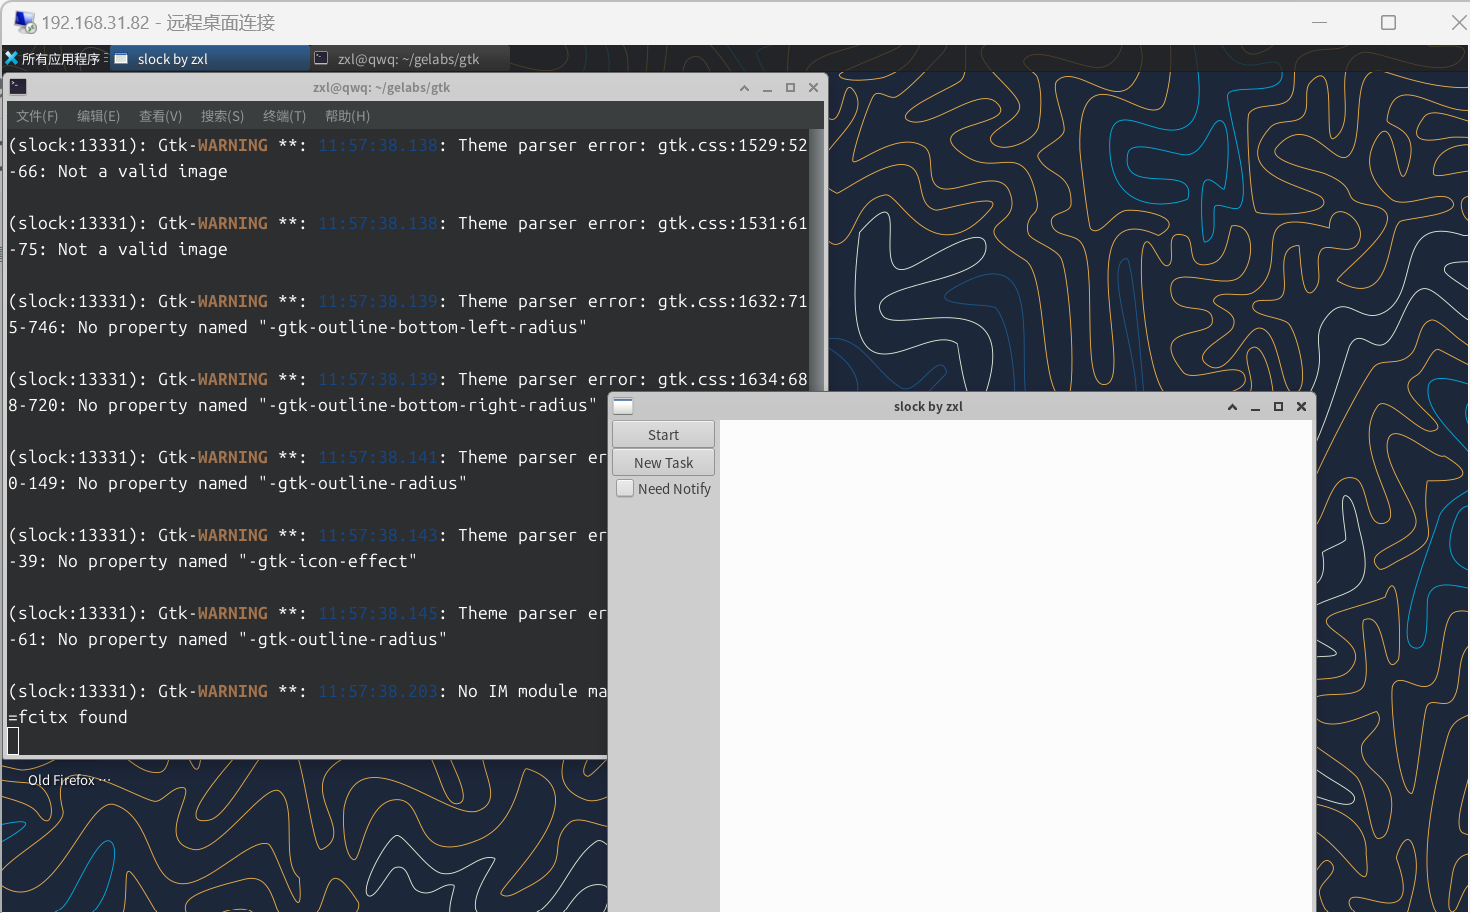
Task: Click the window icon in slock title bar
Action: (623, 406)
